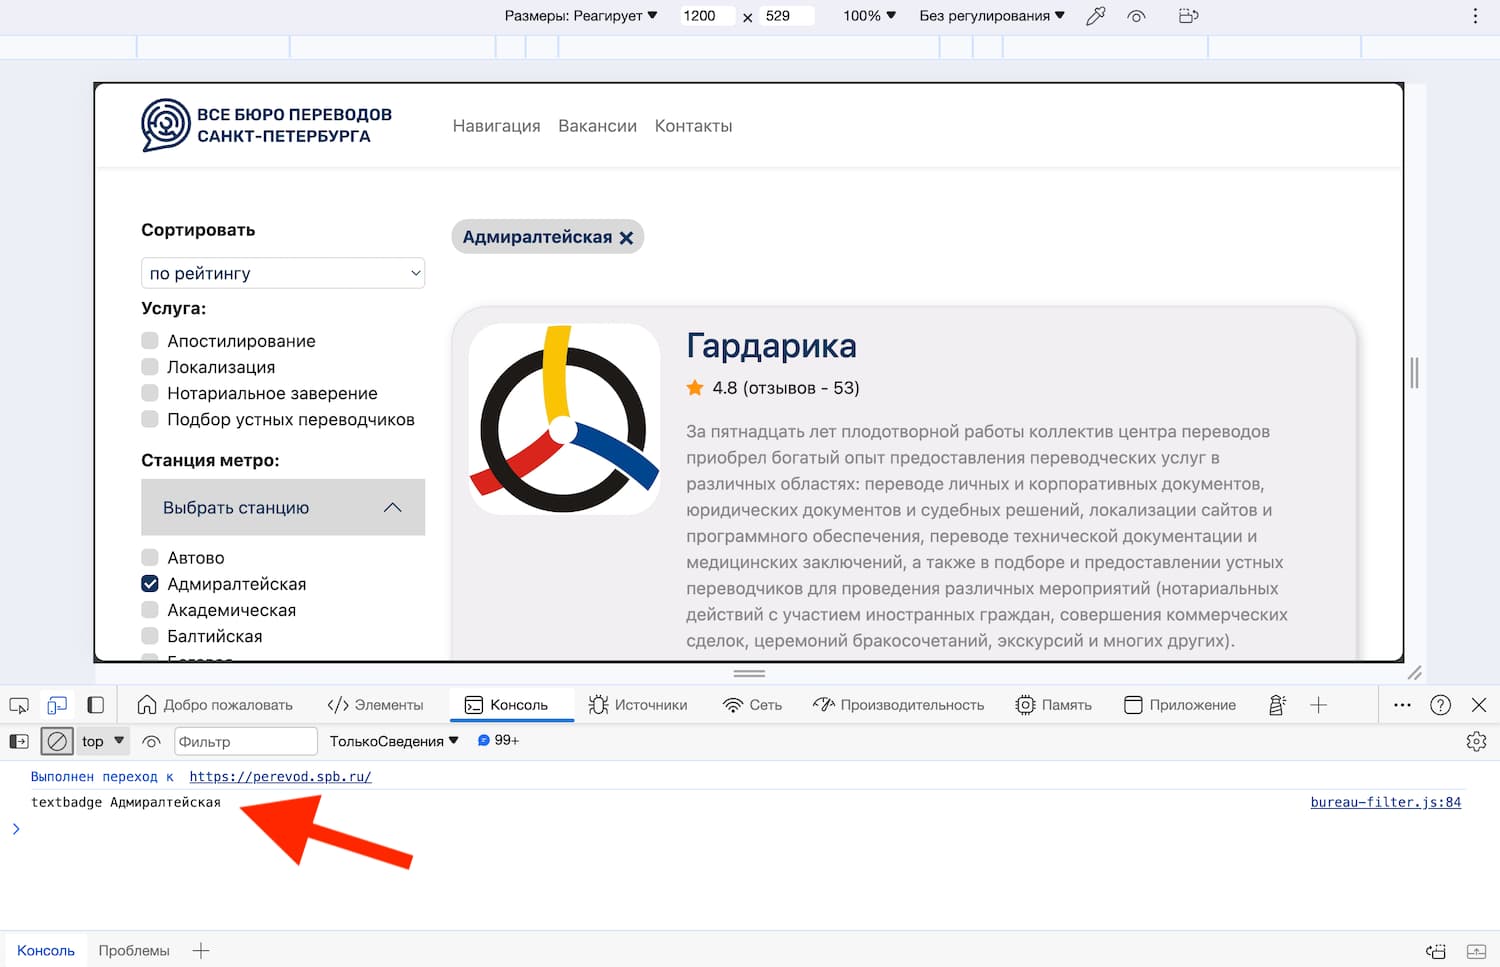Viewport: 1500px width, 967px height.
Task: Open device toolbar kebab menu
Action: (x=1475, y=16)
